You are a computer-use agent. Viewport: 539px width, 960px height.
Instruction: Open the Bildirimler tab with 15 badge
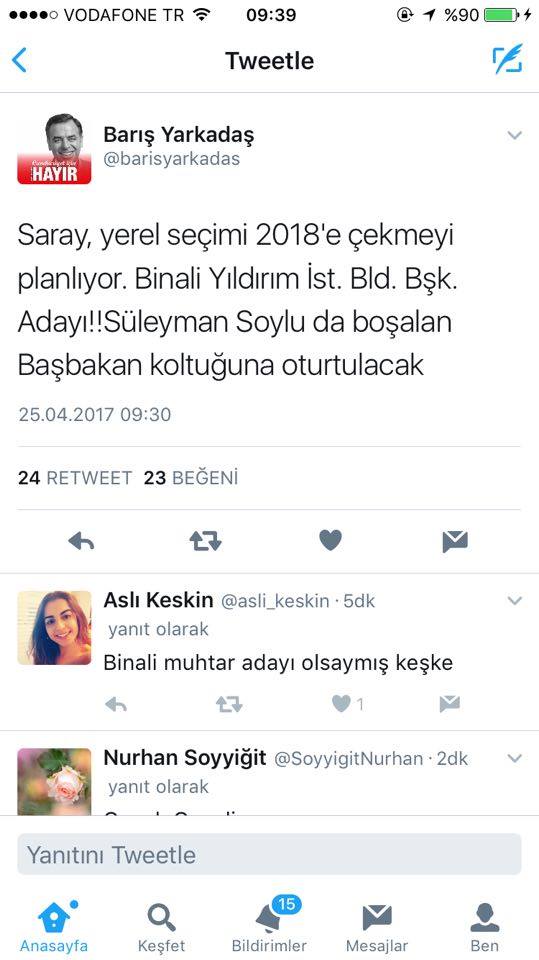pos(270,926)
